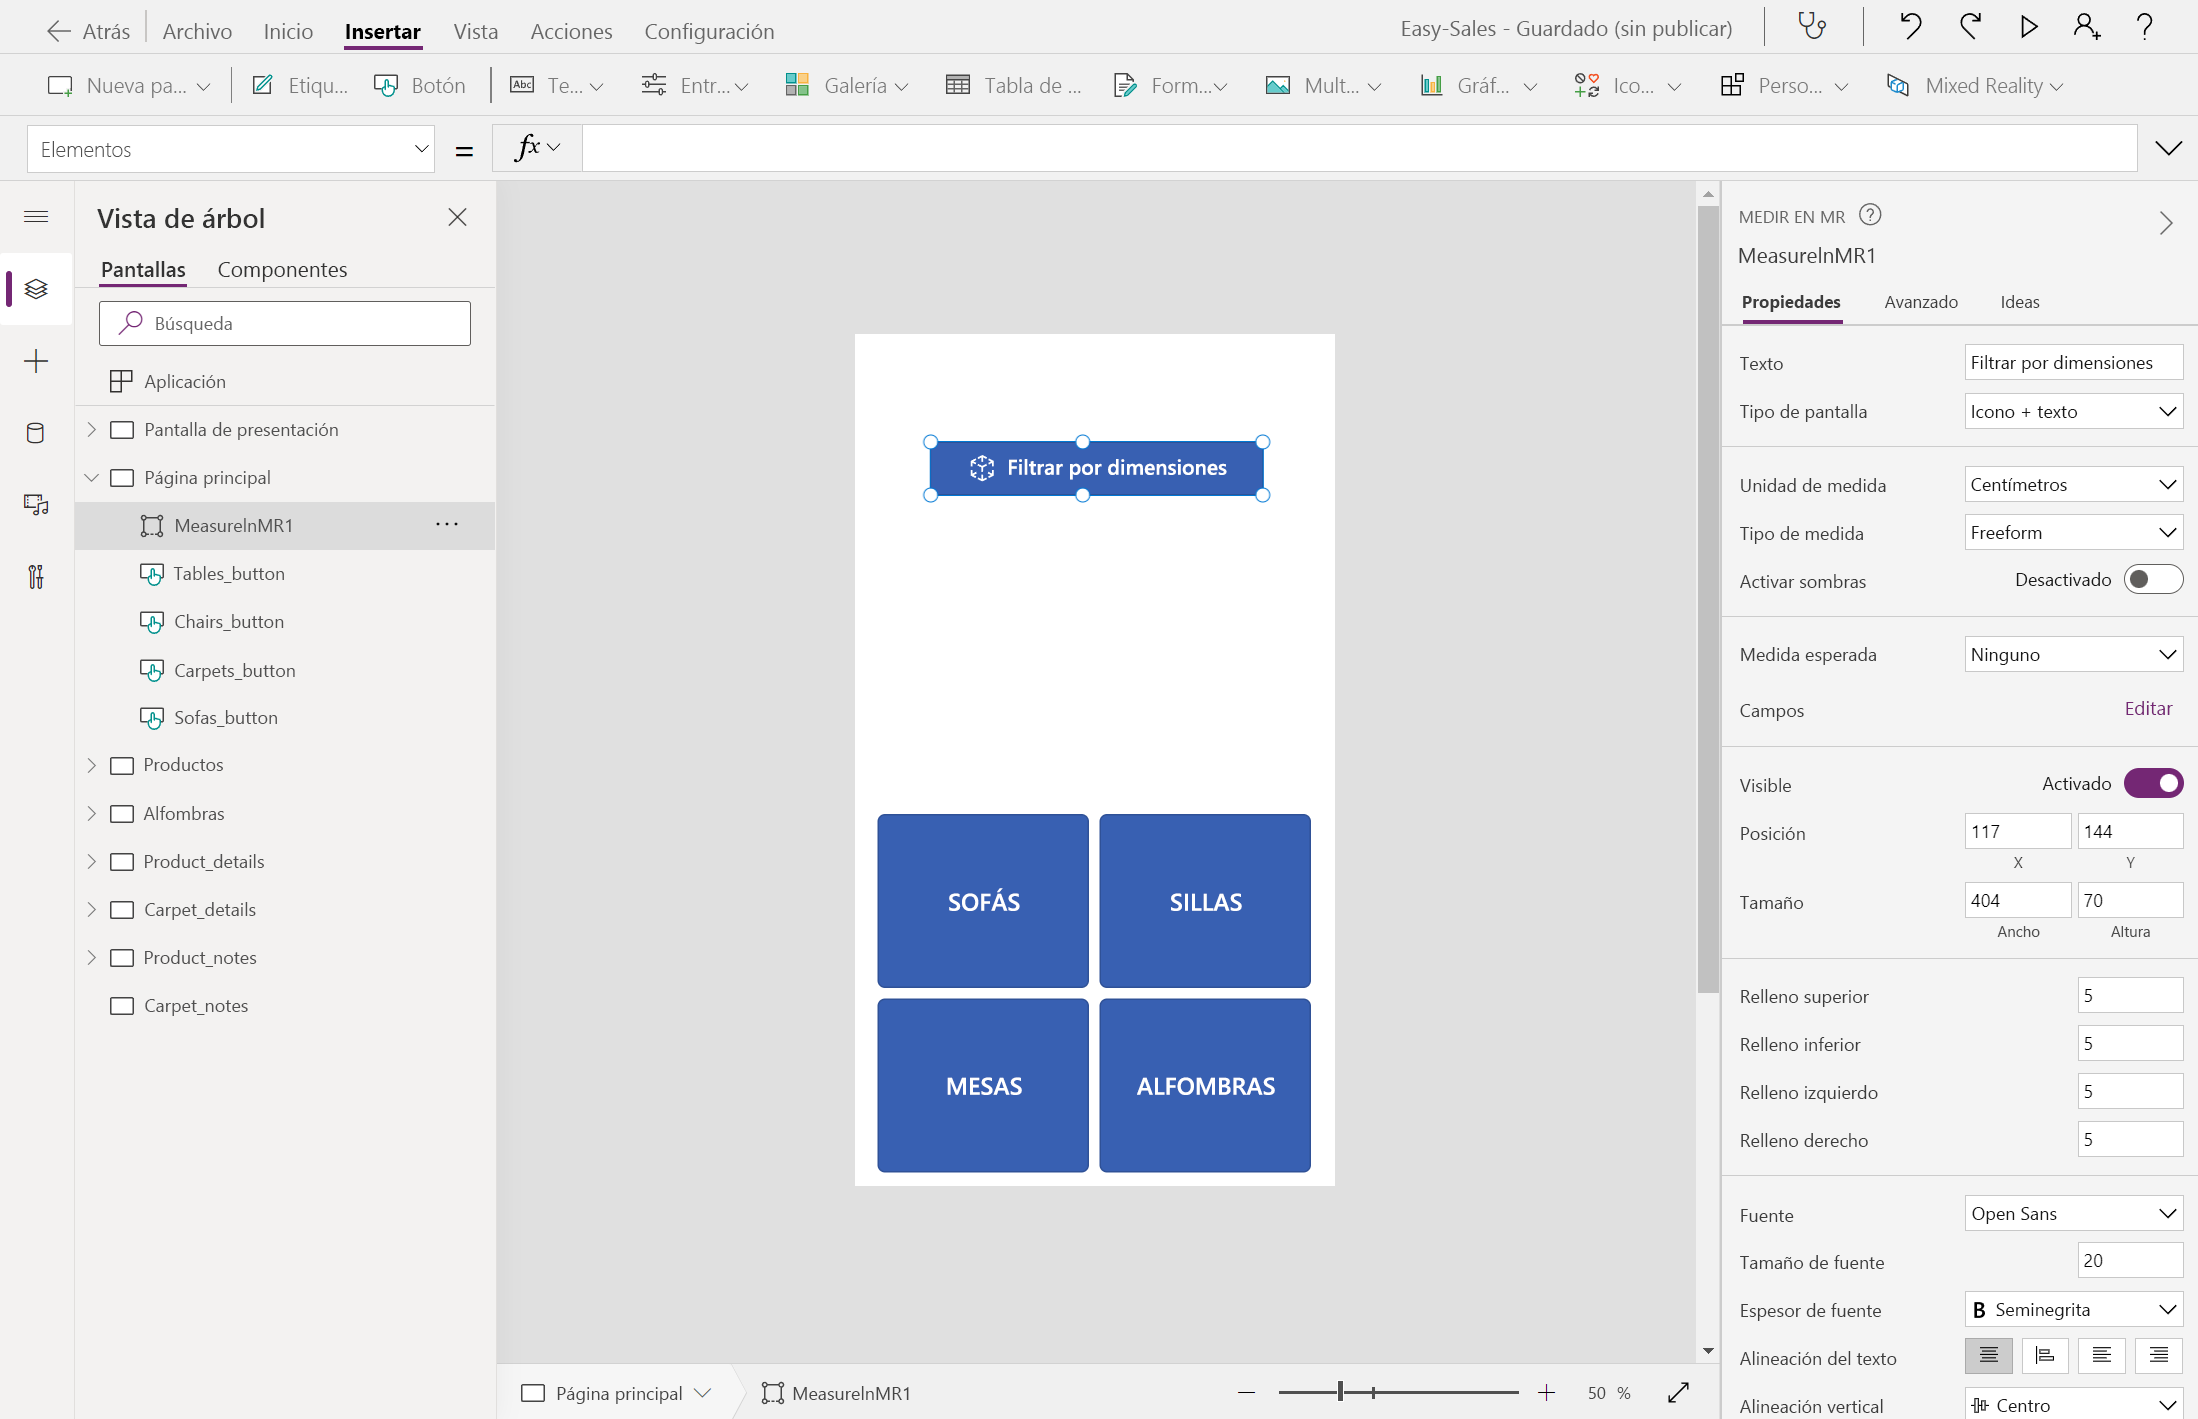Select the Filtrar por dimensiones control
Screen dimensions: 2198x1419
point(1097,468)
